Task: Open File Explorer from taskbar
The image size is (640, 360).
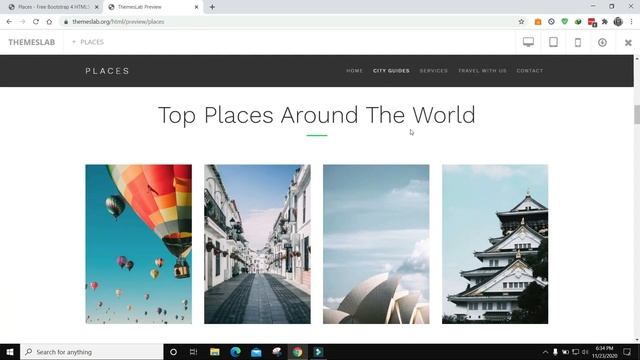Action: pyautogui.click(x=215, y=352)
